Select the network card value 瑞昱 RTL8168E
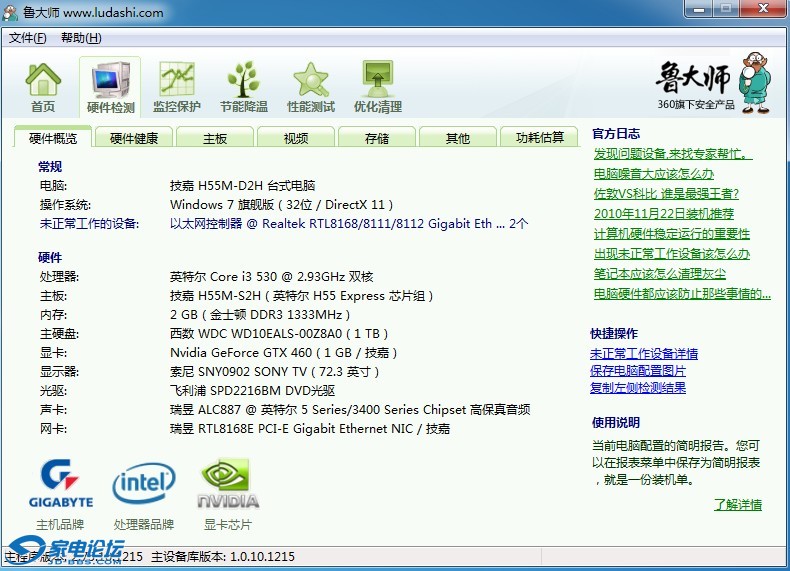Screen dimensions: 790x571 click(x=310, y=429)
